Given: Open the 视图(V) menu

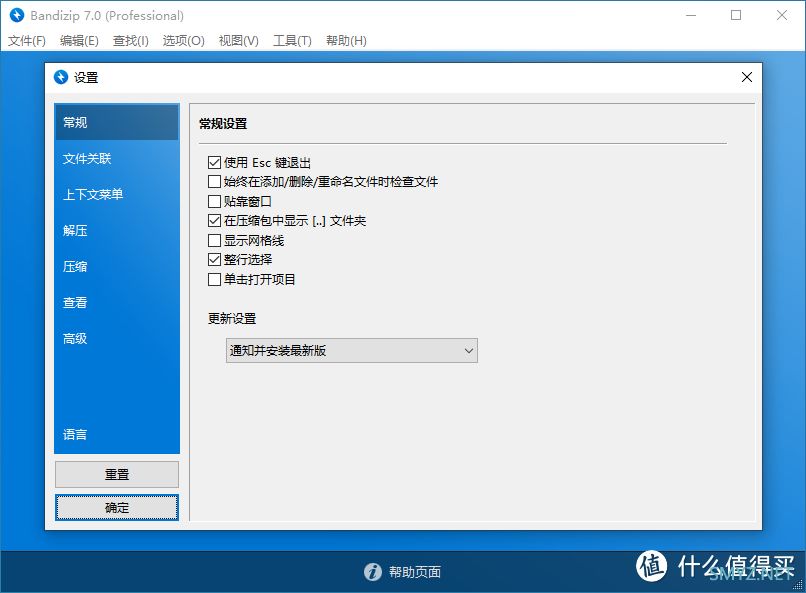Looking at the screenshot, I should point(239,41).
